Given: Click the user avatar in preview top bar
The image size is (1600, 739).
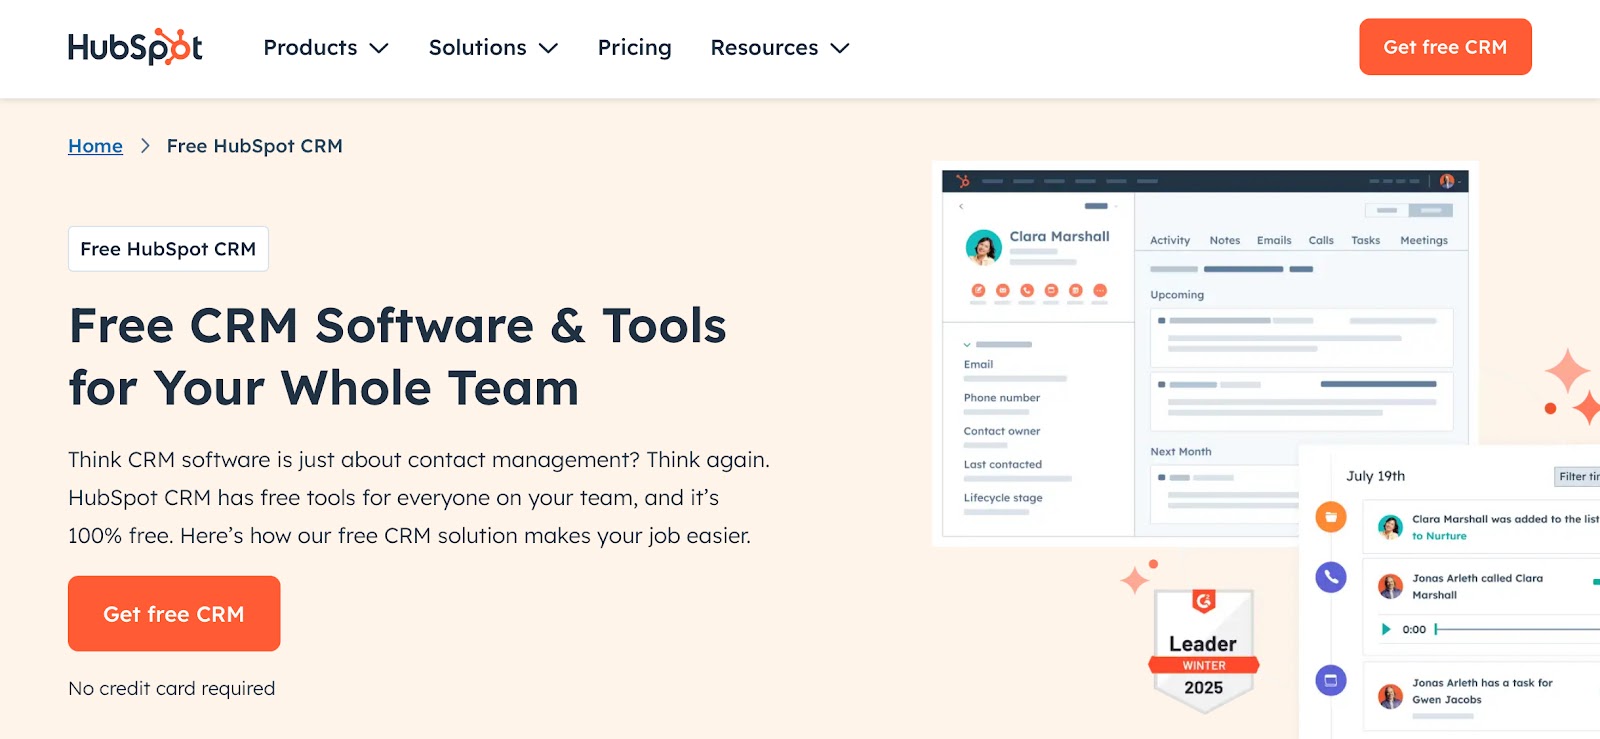Looking at the screenshot, I should [1447, 181].
